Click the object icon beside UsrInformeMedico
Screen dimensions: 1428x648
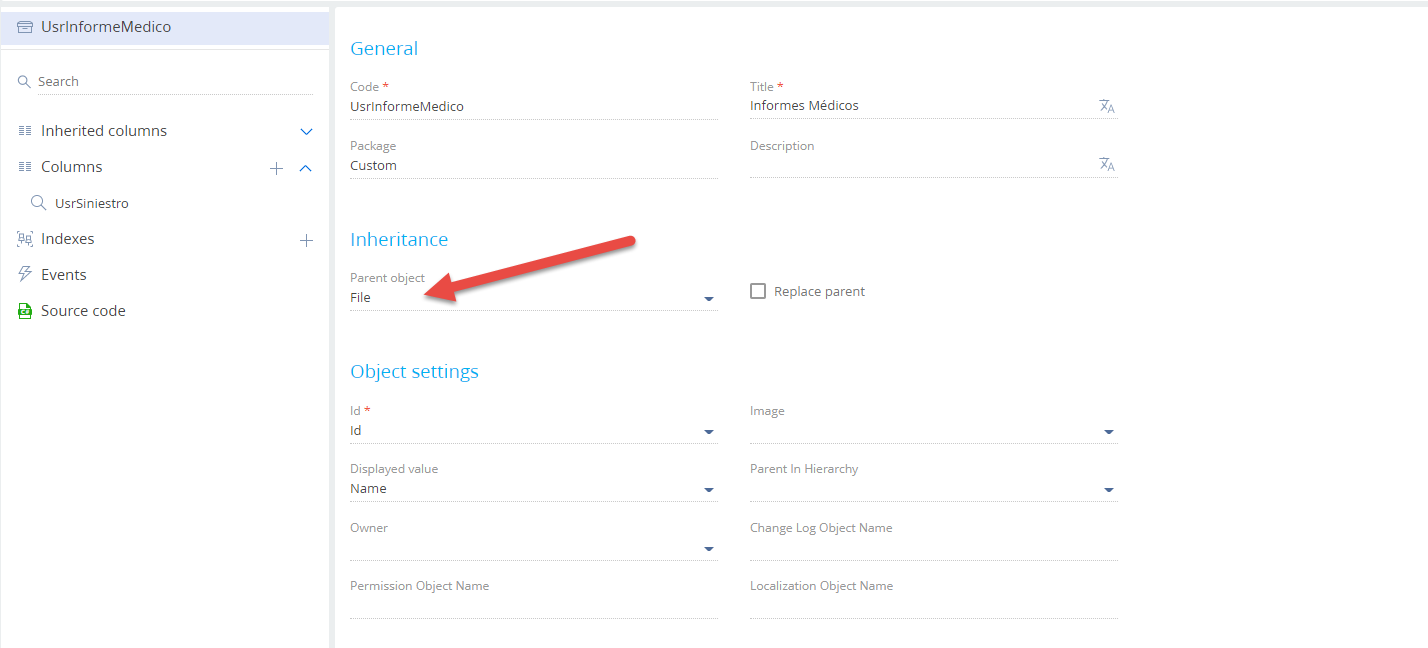click(25, 27)
